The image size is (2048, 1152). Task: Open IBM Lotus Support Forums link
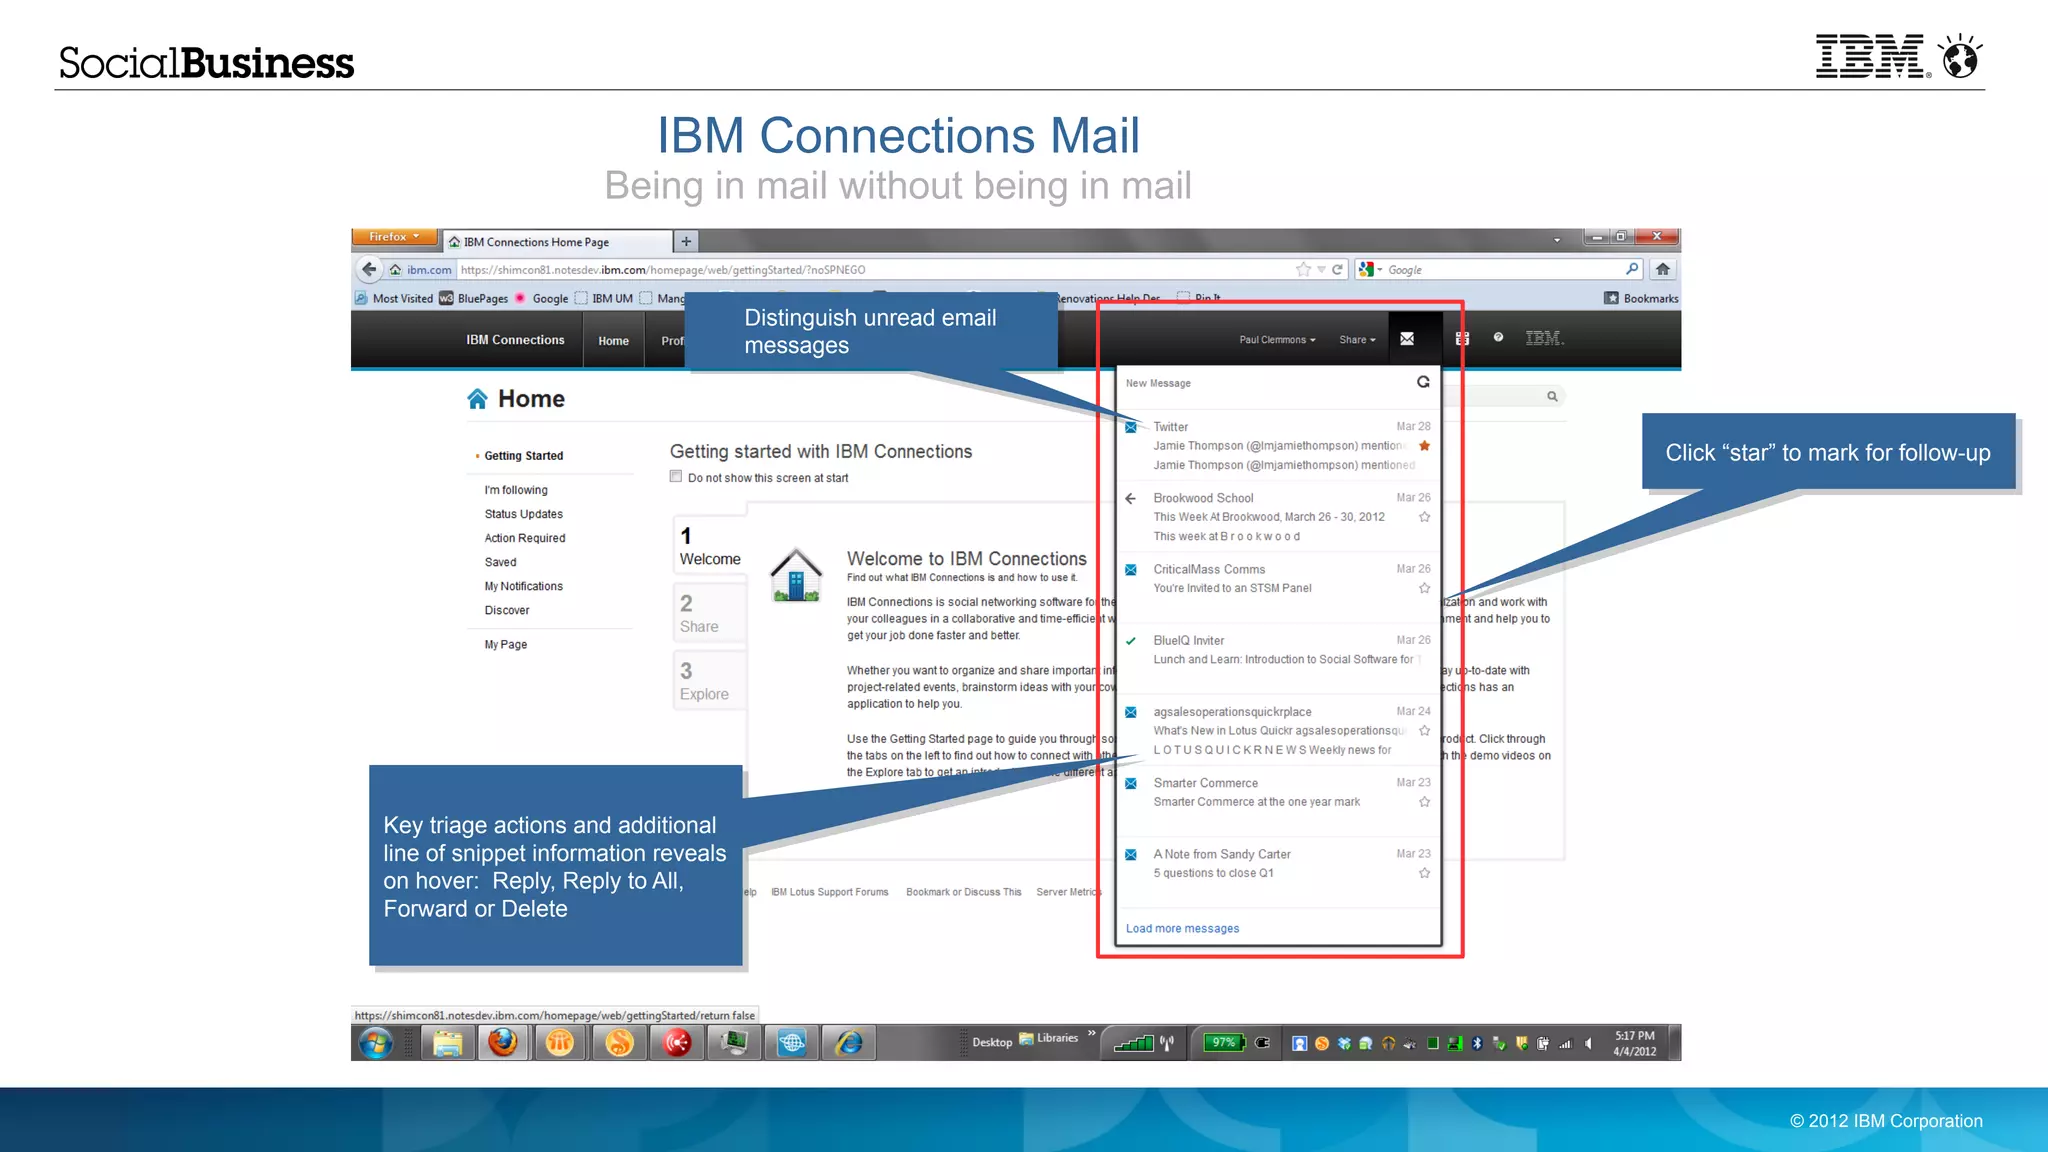point(829,892)
